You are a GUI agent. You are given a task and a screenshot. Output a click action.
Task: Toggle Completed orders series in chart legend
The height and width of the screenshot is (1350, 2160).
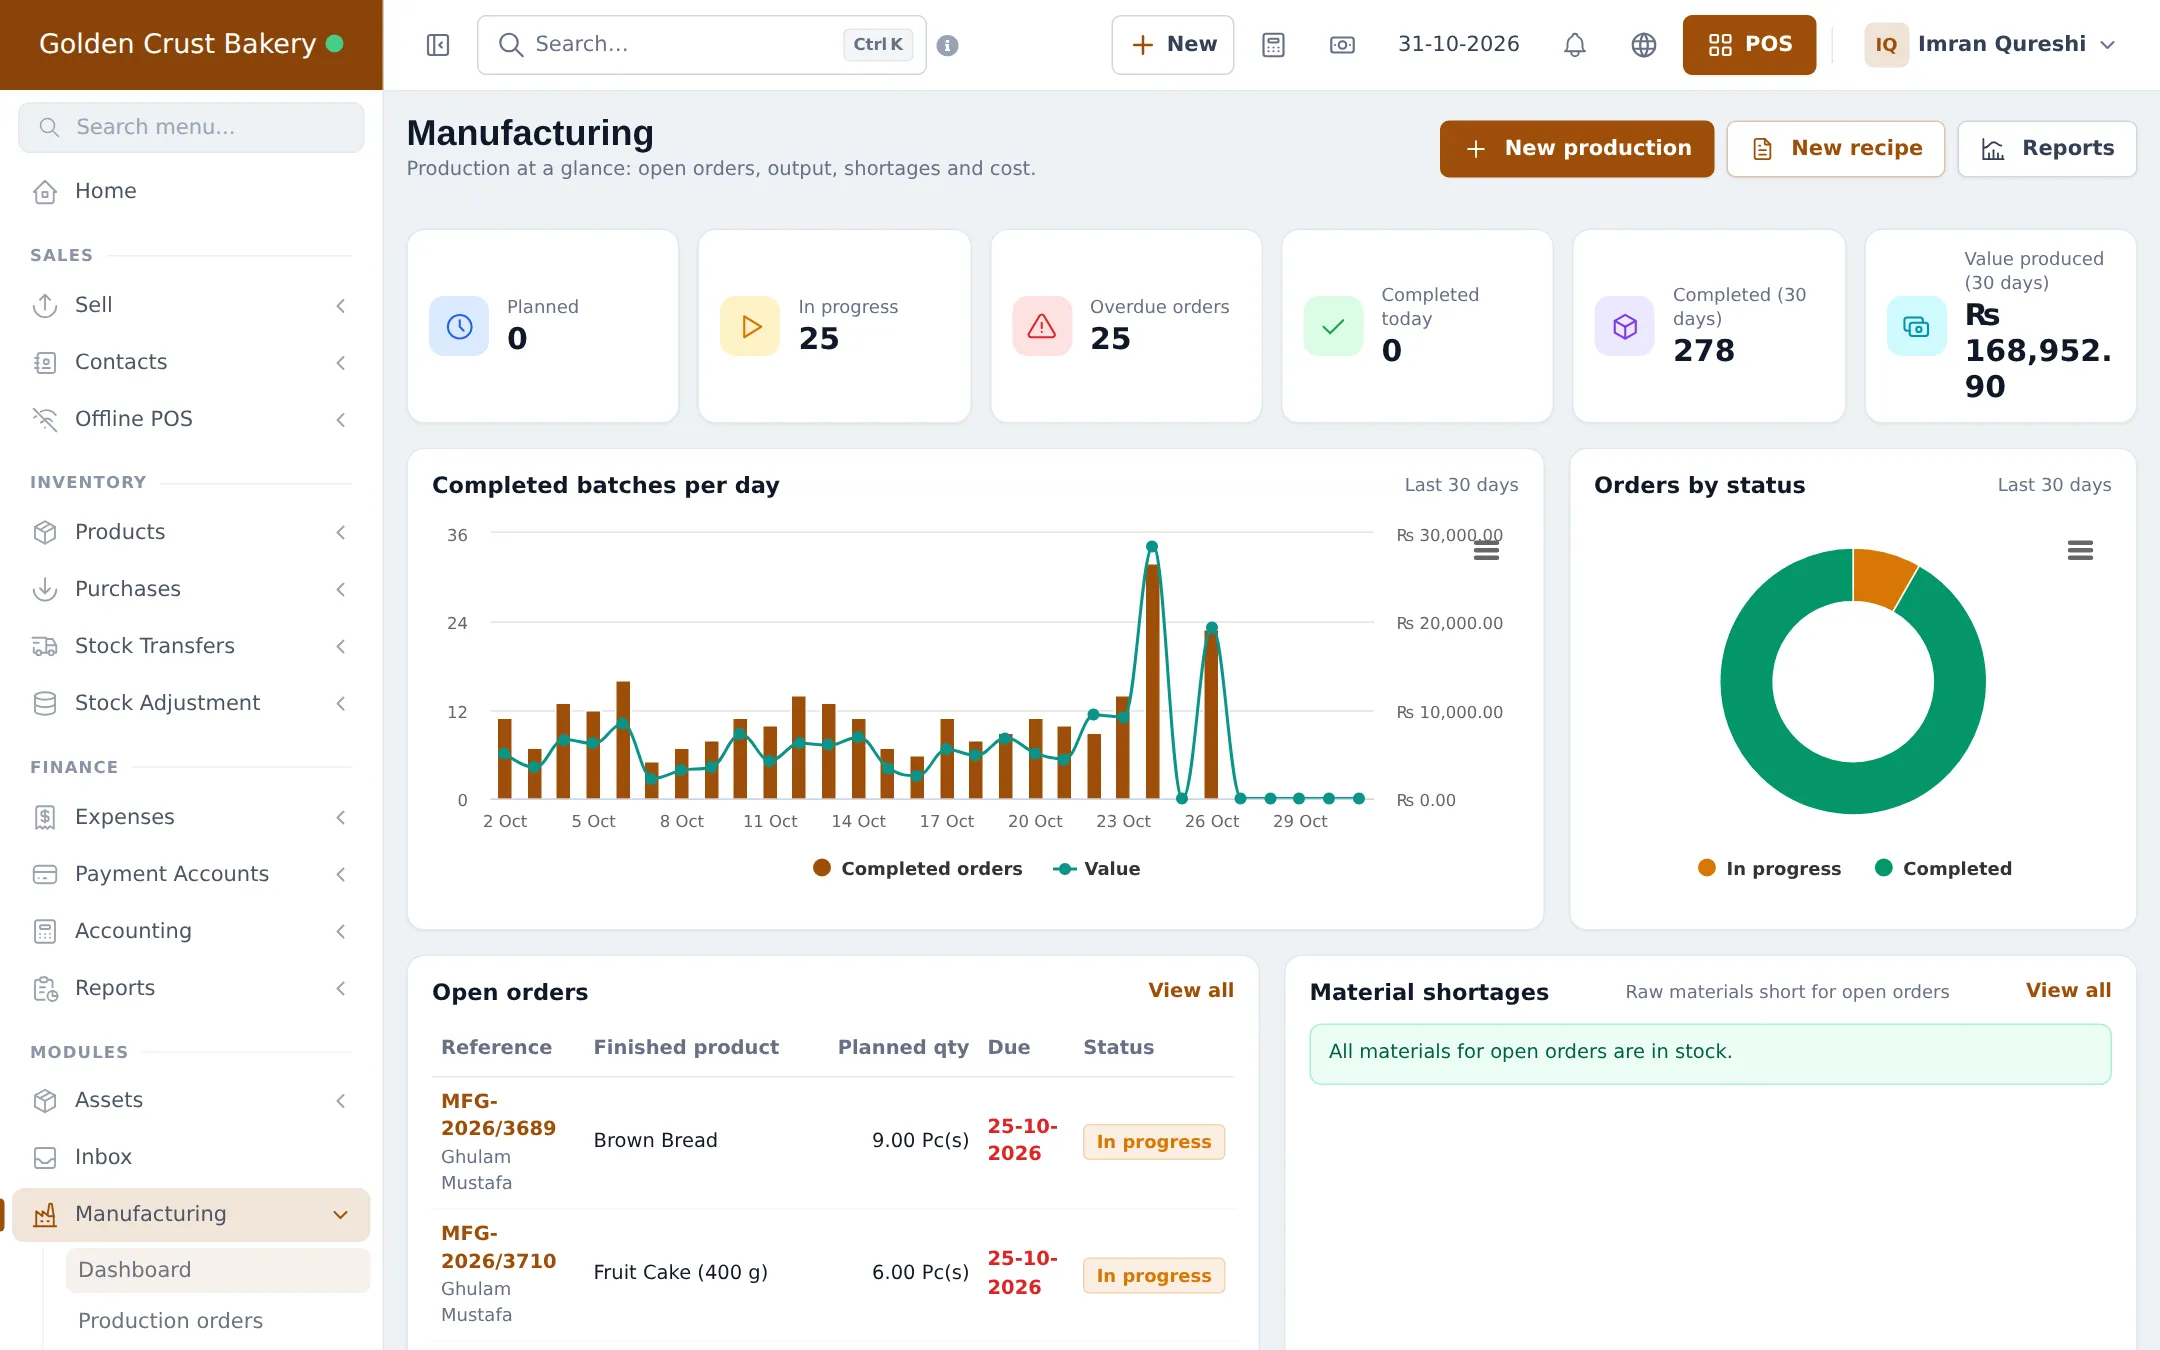coord(917,868)
